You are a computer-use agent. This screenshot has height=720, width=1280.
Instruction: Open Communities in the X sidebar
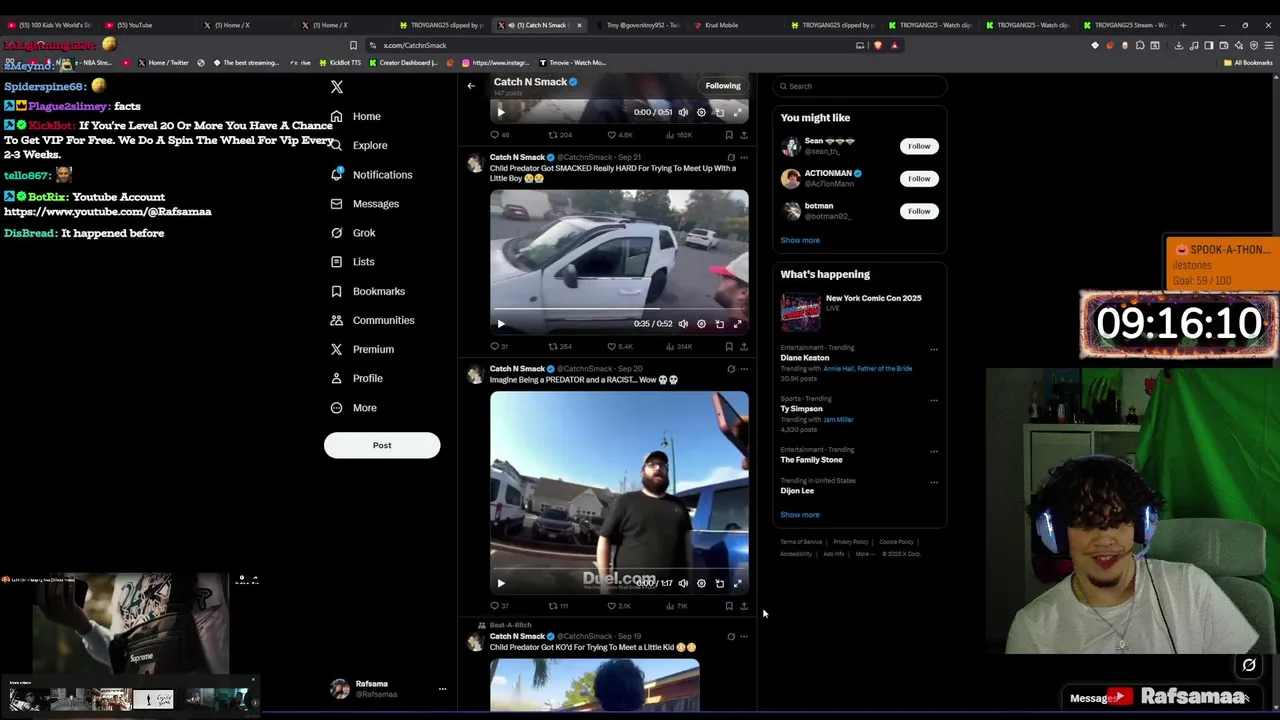click(x=372, y=320)
